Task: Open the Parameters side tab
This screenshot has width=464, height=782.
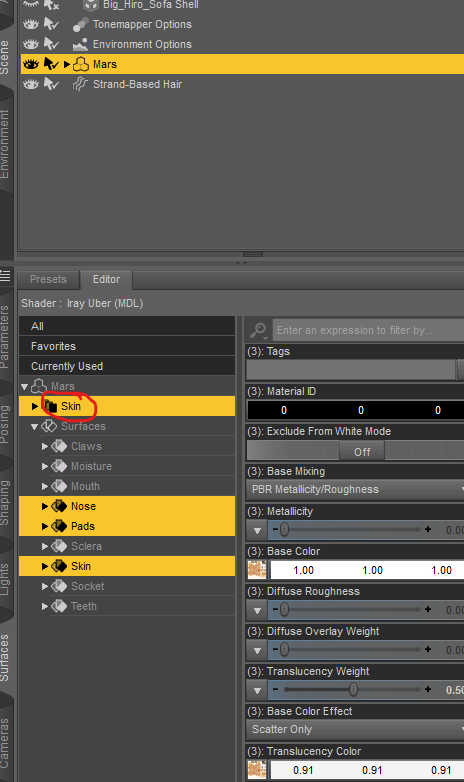Action: [x=5, y=337]
